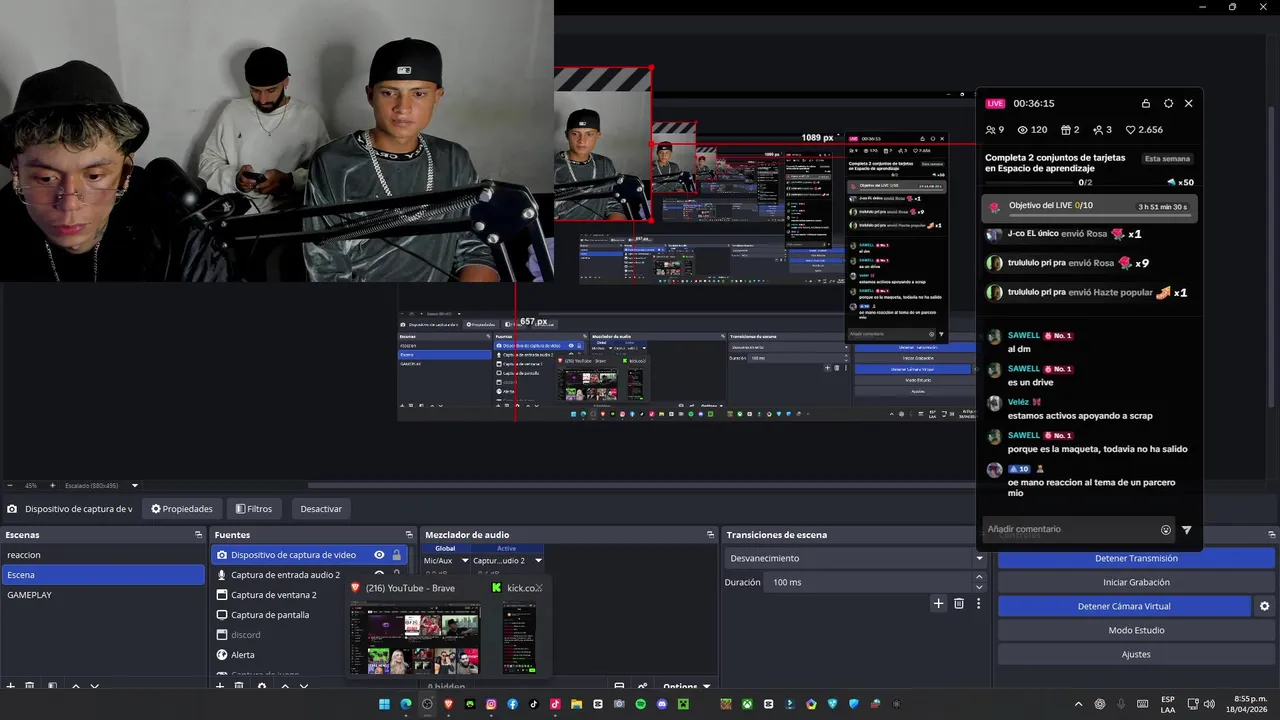Viewport: 1280px width, 720px height.
Task: Open transition properties three-dot menu
Action: click(978, 603)
